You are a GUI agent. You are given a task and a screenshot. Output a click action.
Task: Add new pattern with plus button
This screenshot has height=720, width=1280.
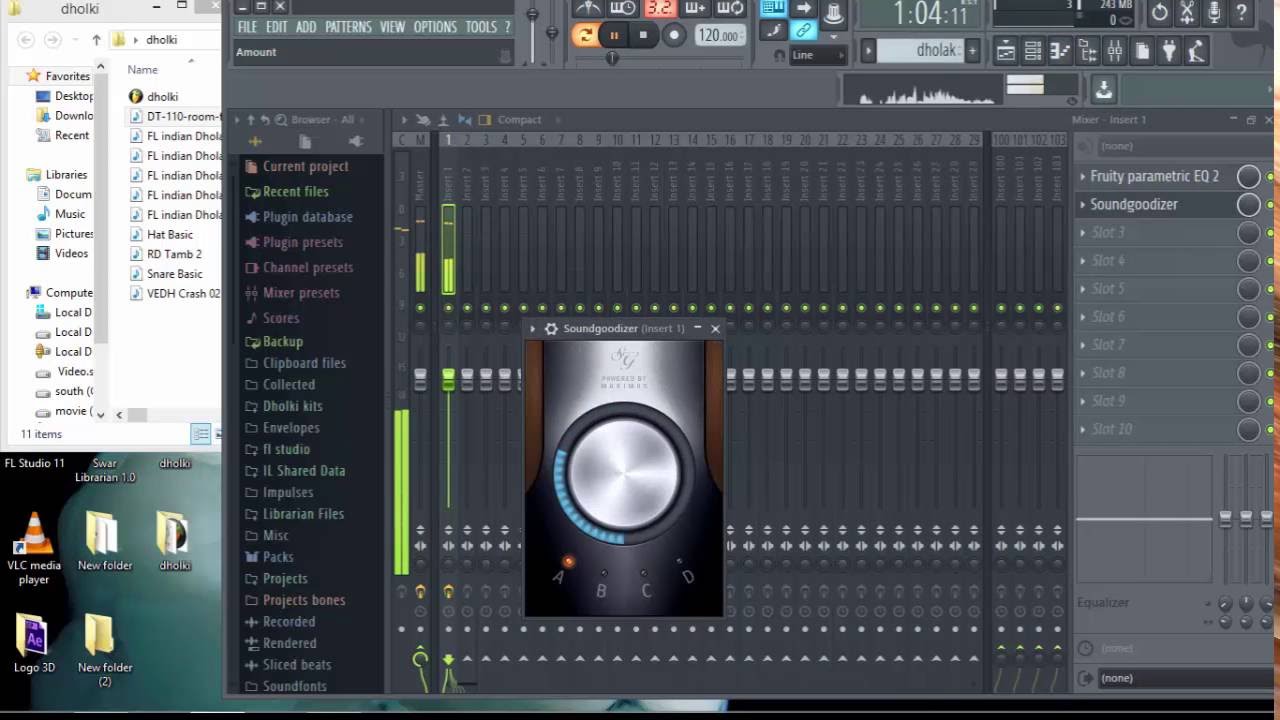972,51
